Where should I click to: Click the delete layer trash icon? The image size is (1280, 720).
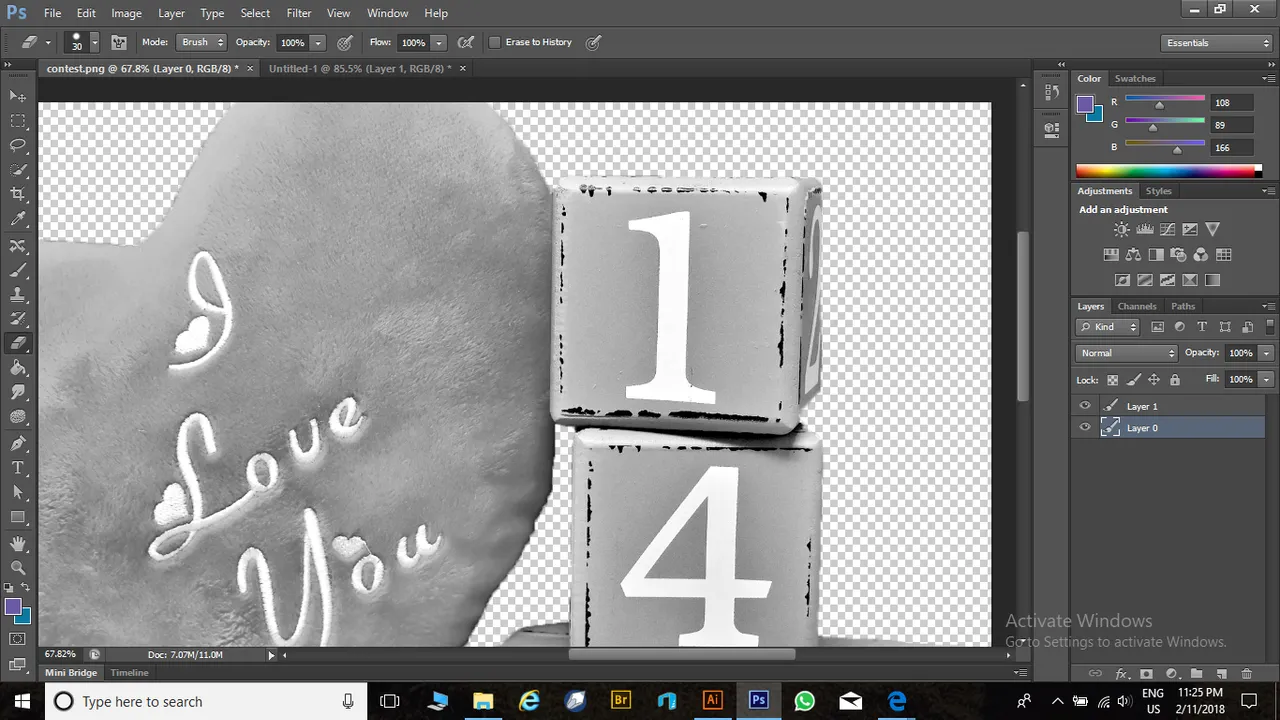point(1247,674)
